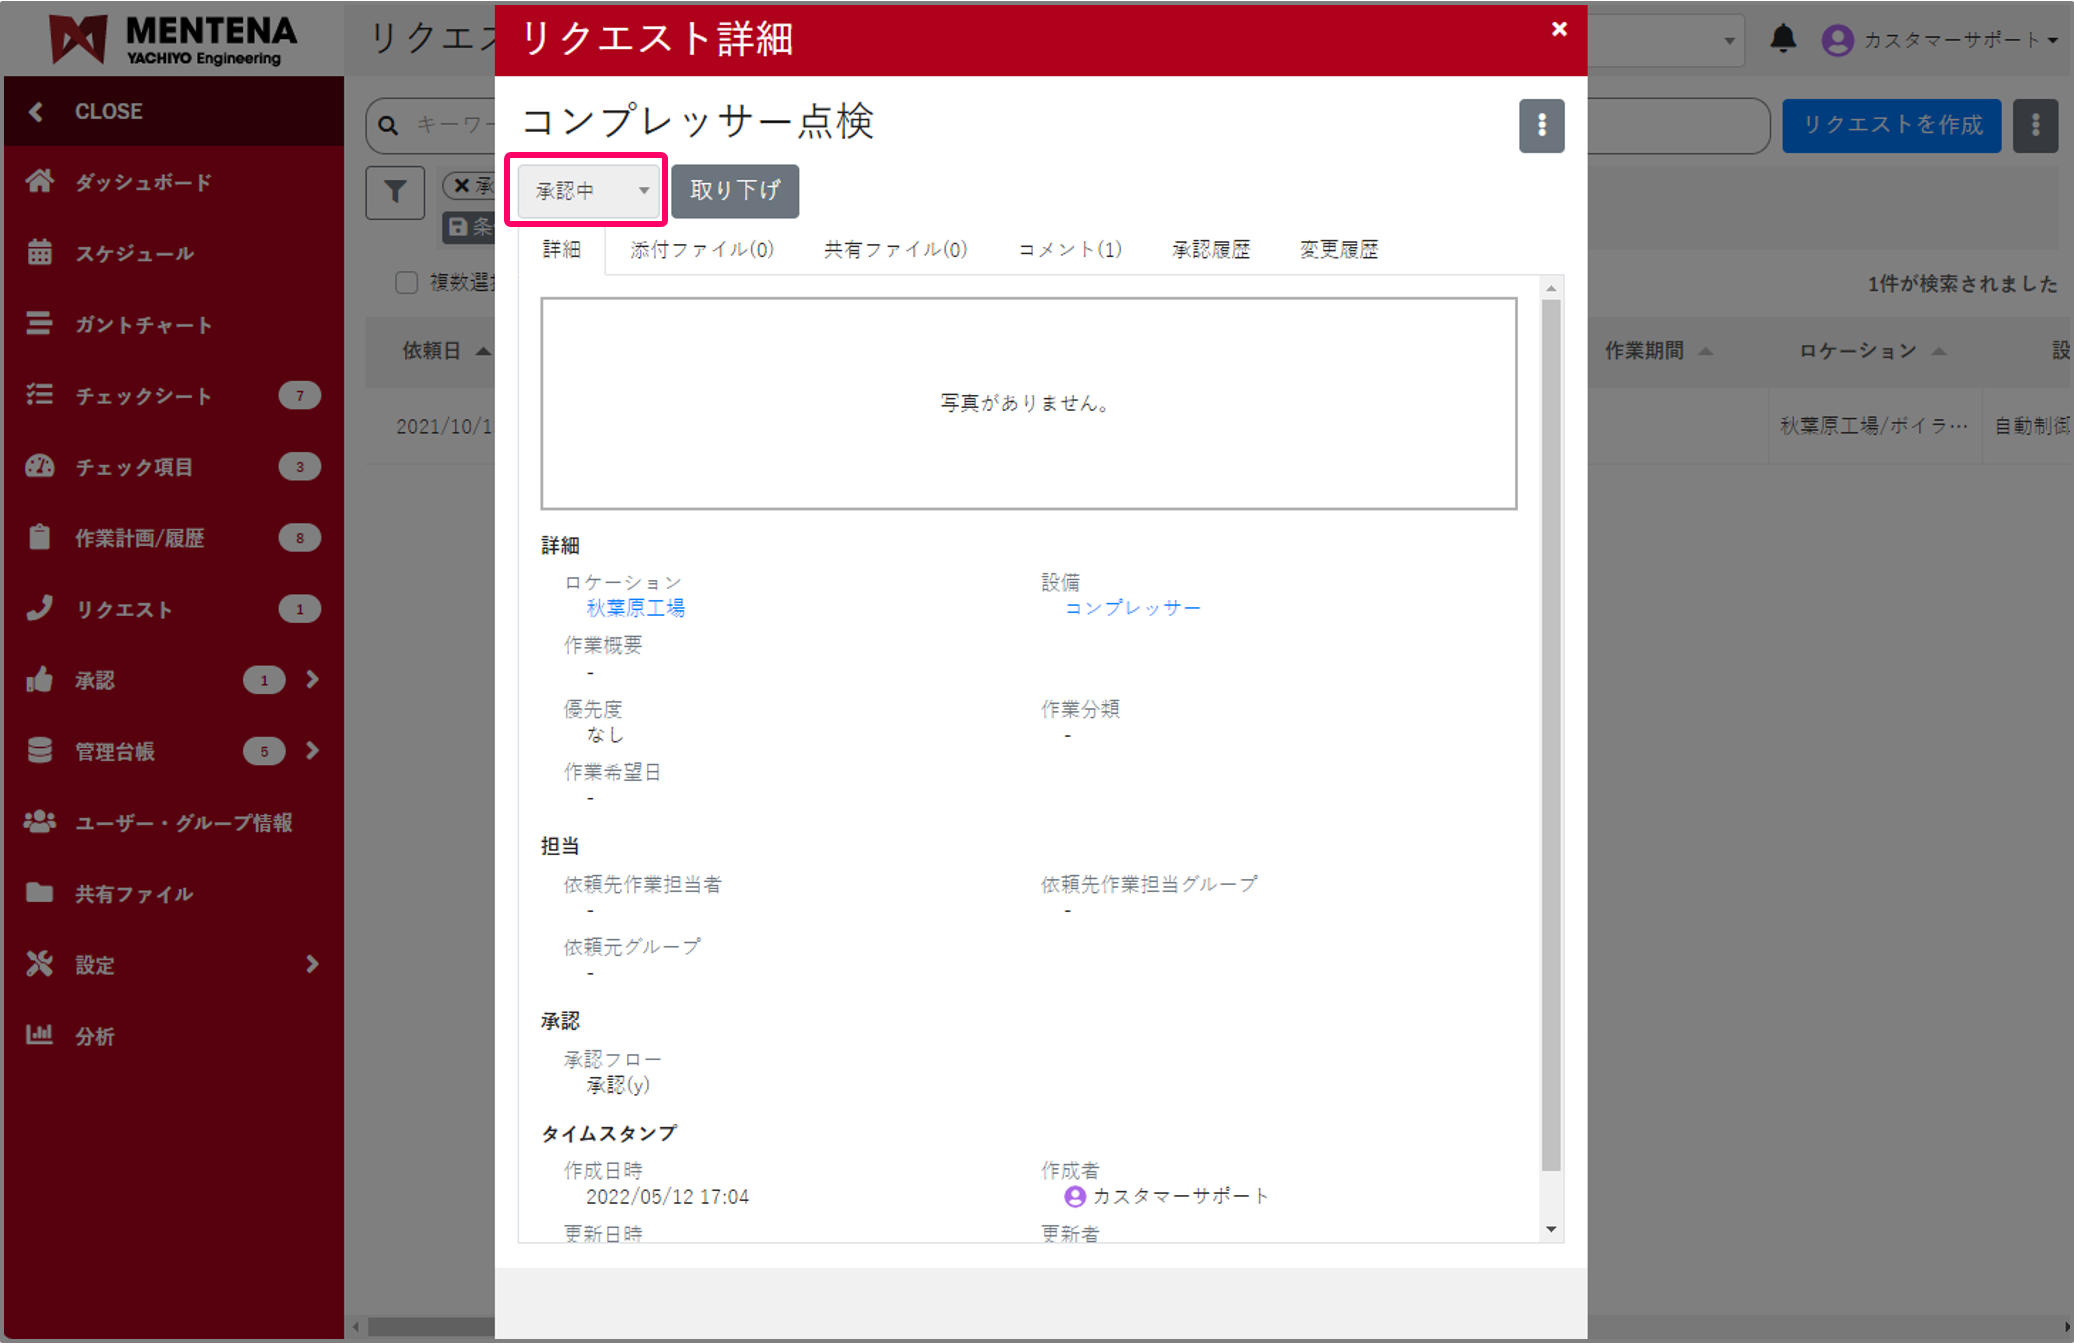2074x1344 pixels.
Task: Enable the 複数選択 checkbox above the table
Action: click(x=406, y=283)
